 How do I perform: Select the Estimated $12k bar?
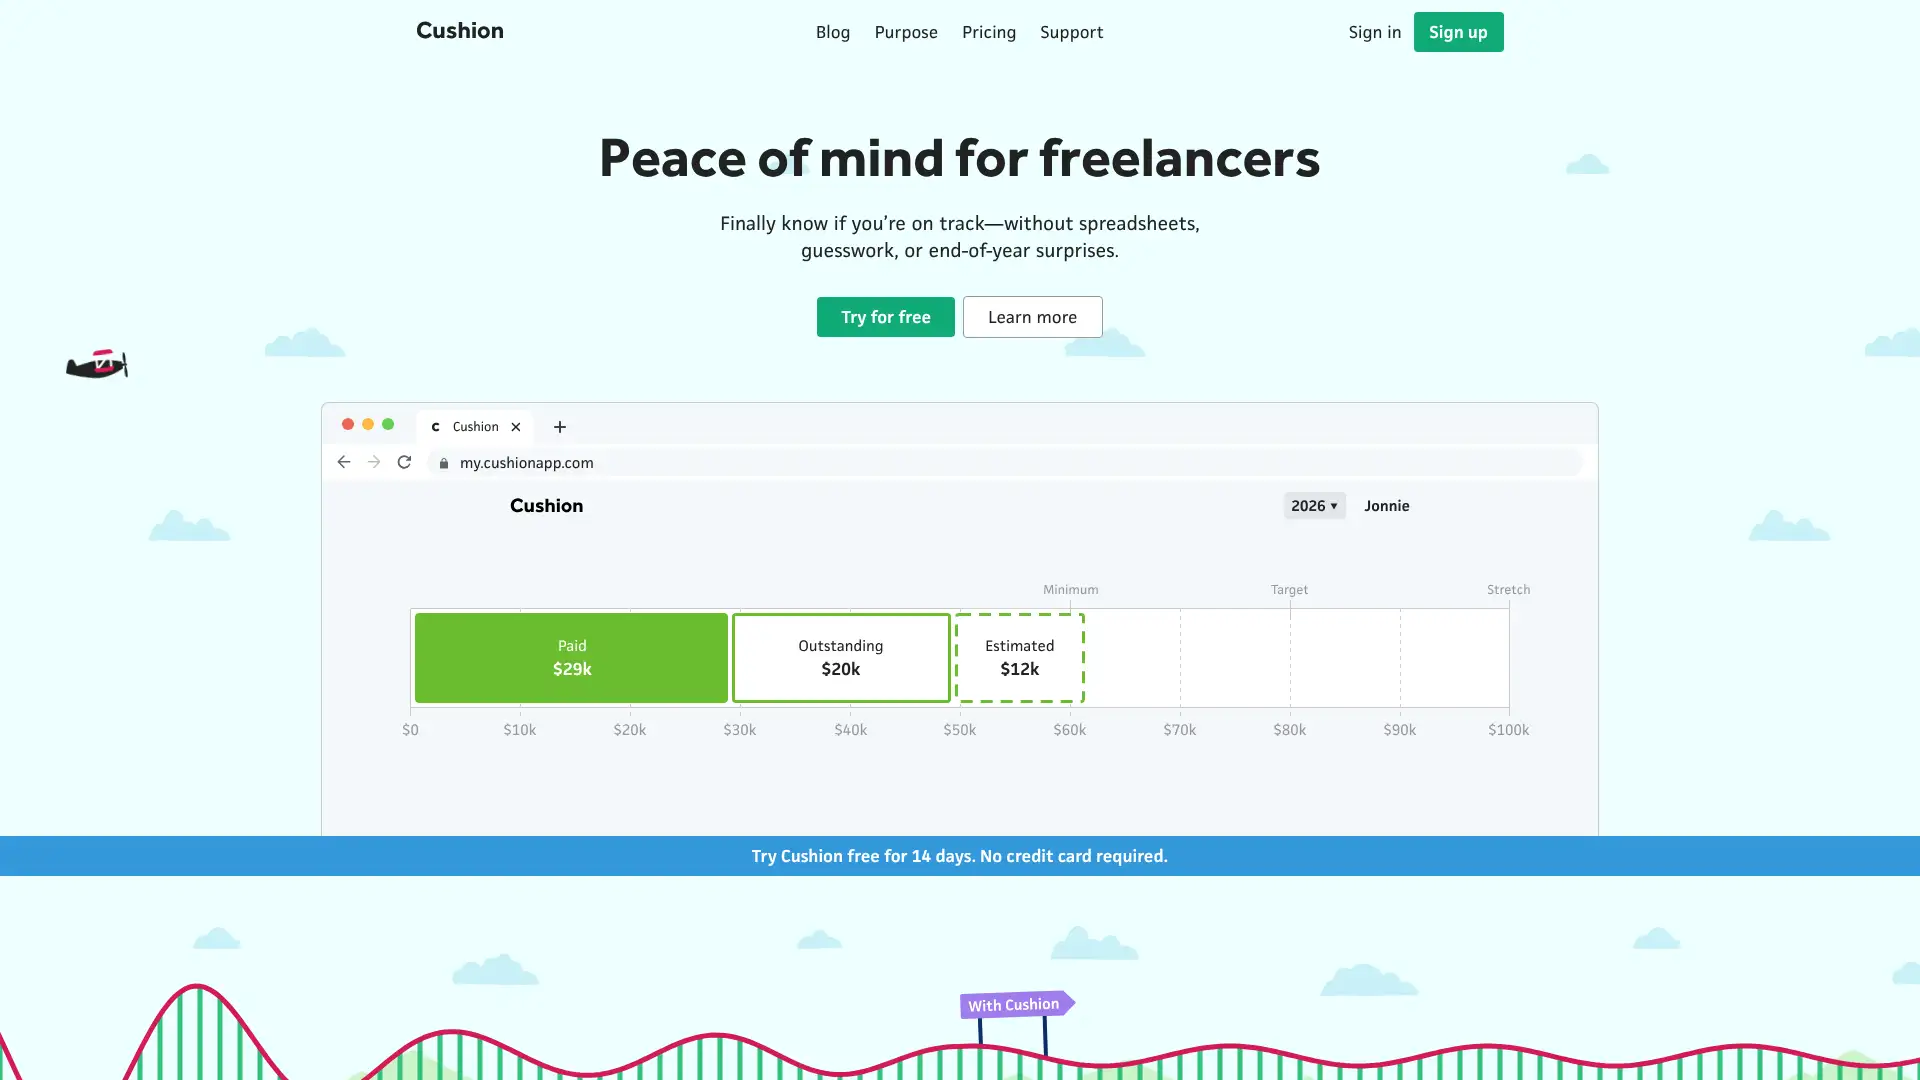tap(1019, 658)
